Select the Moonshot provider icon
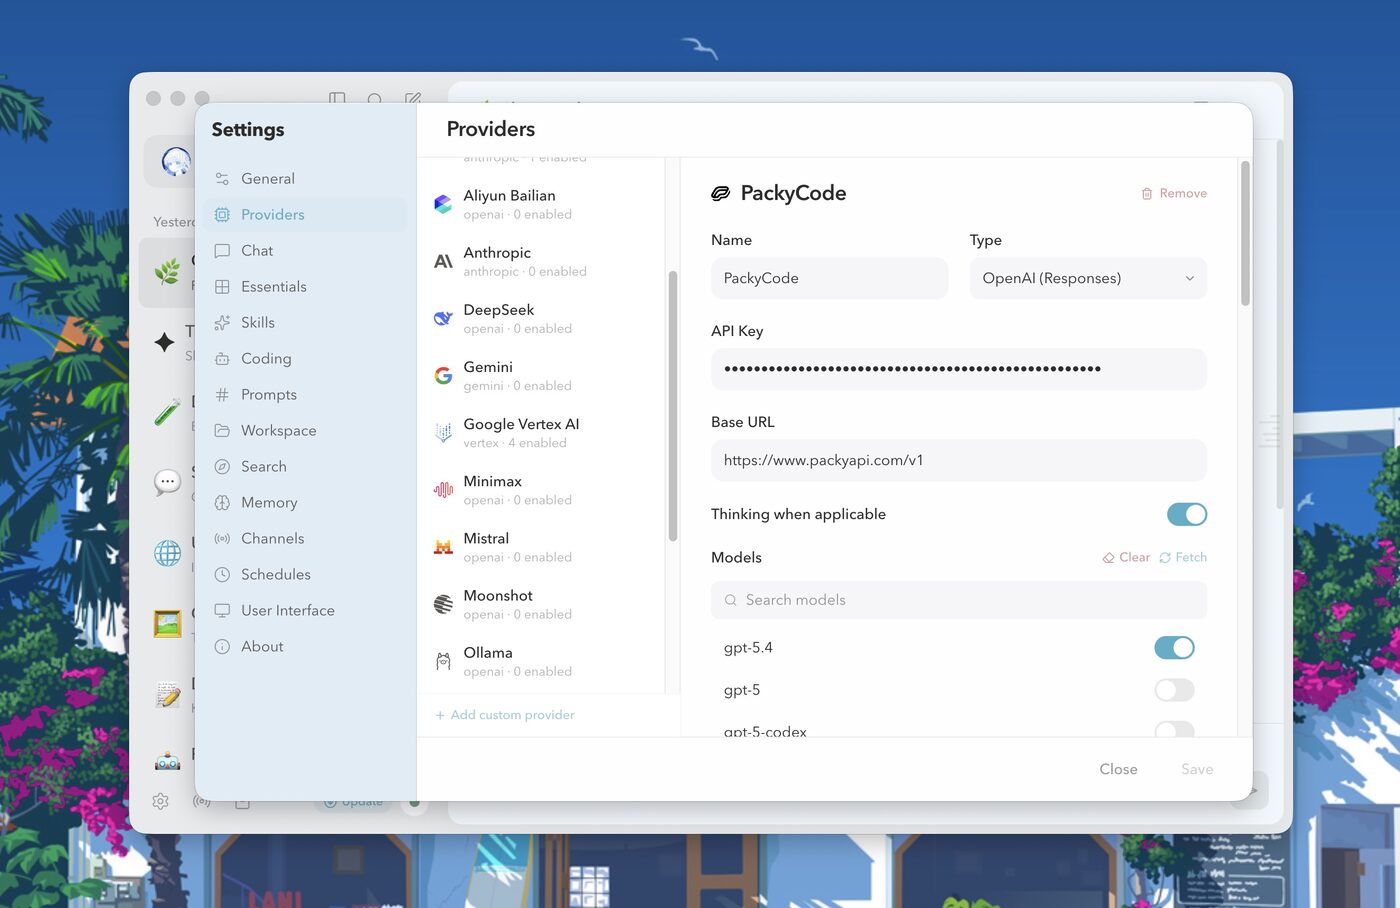The image size is (1400, 908). pyautogui.click(x=442, y=603)
